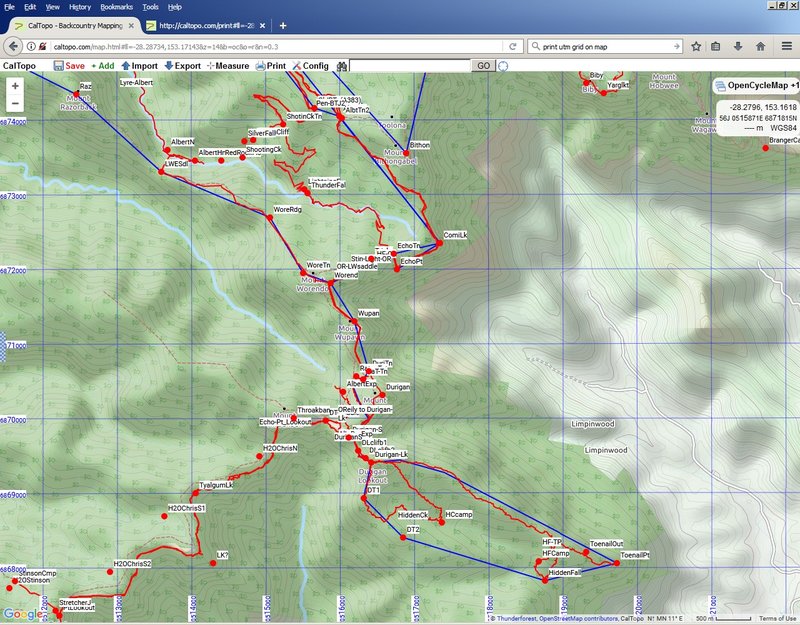Click the LWESdl waypoint marker
Viewport: 800px width, 625px height.
coord(161,172)
